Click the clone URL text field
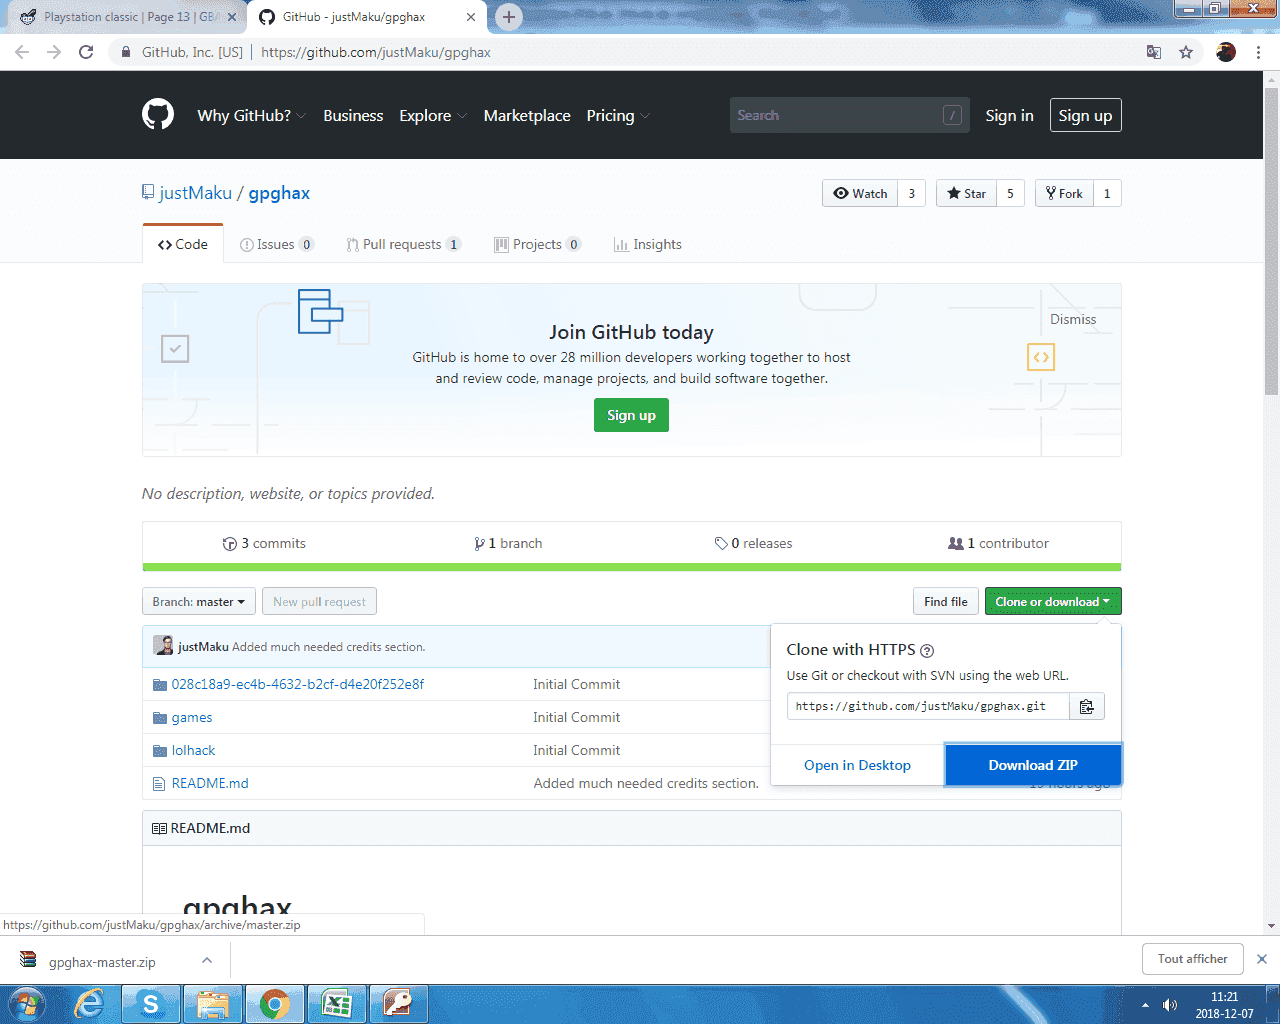The width and height of the screenshot is (1280, 1024). coord(928,706)
